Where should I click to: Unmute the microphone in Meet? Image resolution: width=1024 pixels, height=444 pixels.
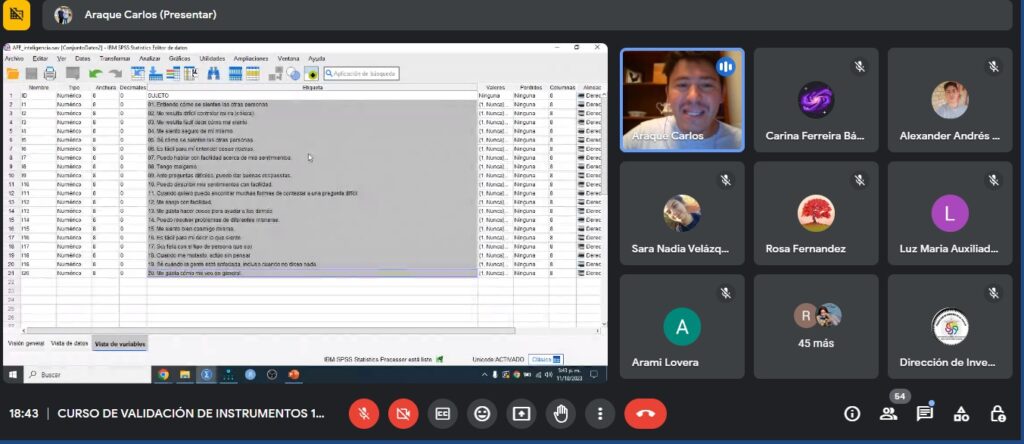[364, 413]
